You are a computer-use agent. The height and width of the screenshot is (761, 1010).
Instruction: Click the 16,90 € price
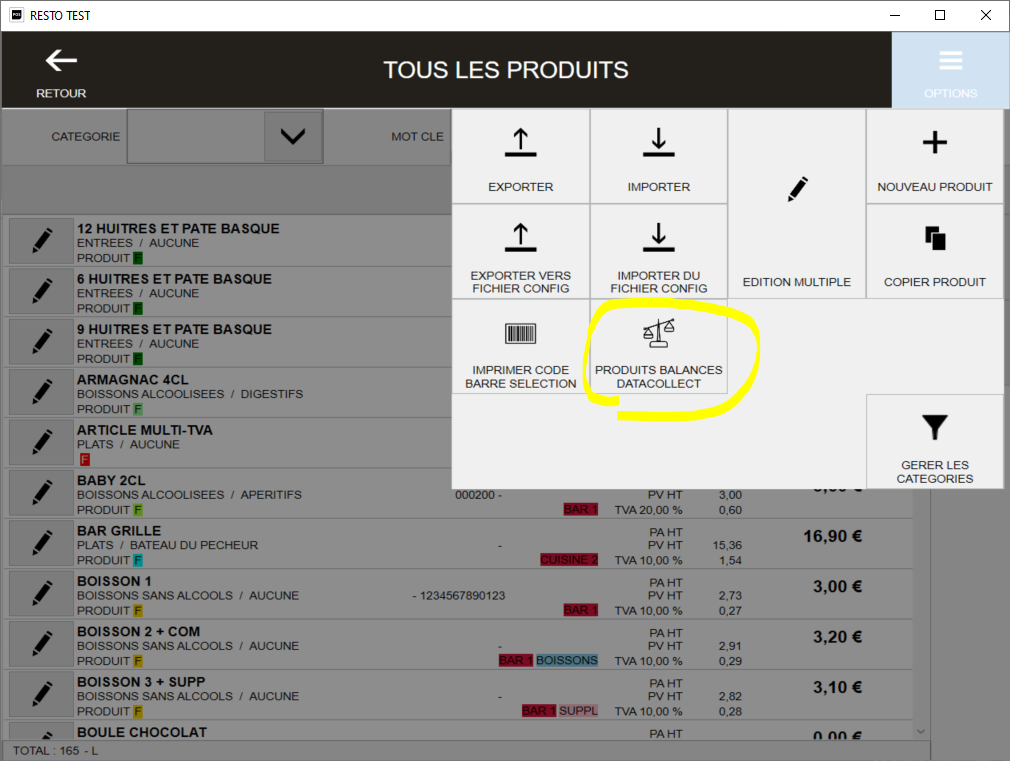832,536
